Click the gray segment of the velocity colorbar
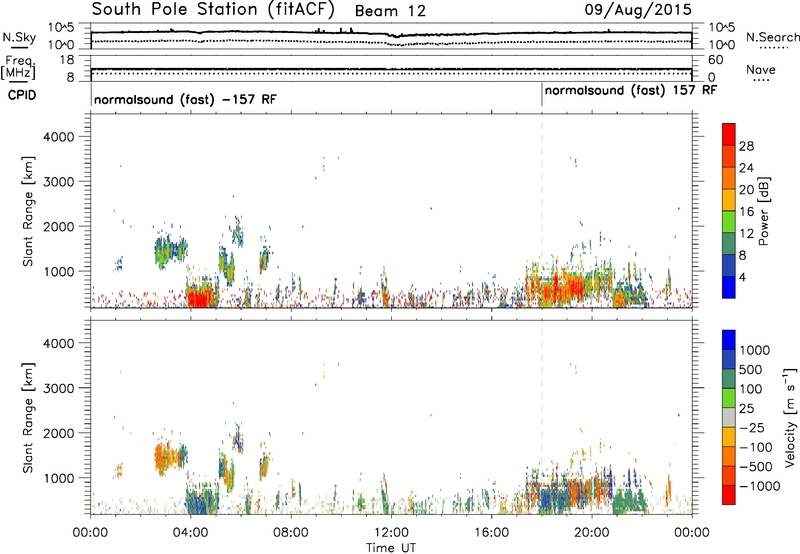 (x=729, y=418)
